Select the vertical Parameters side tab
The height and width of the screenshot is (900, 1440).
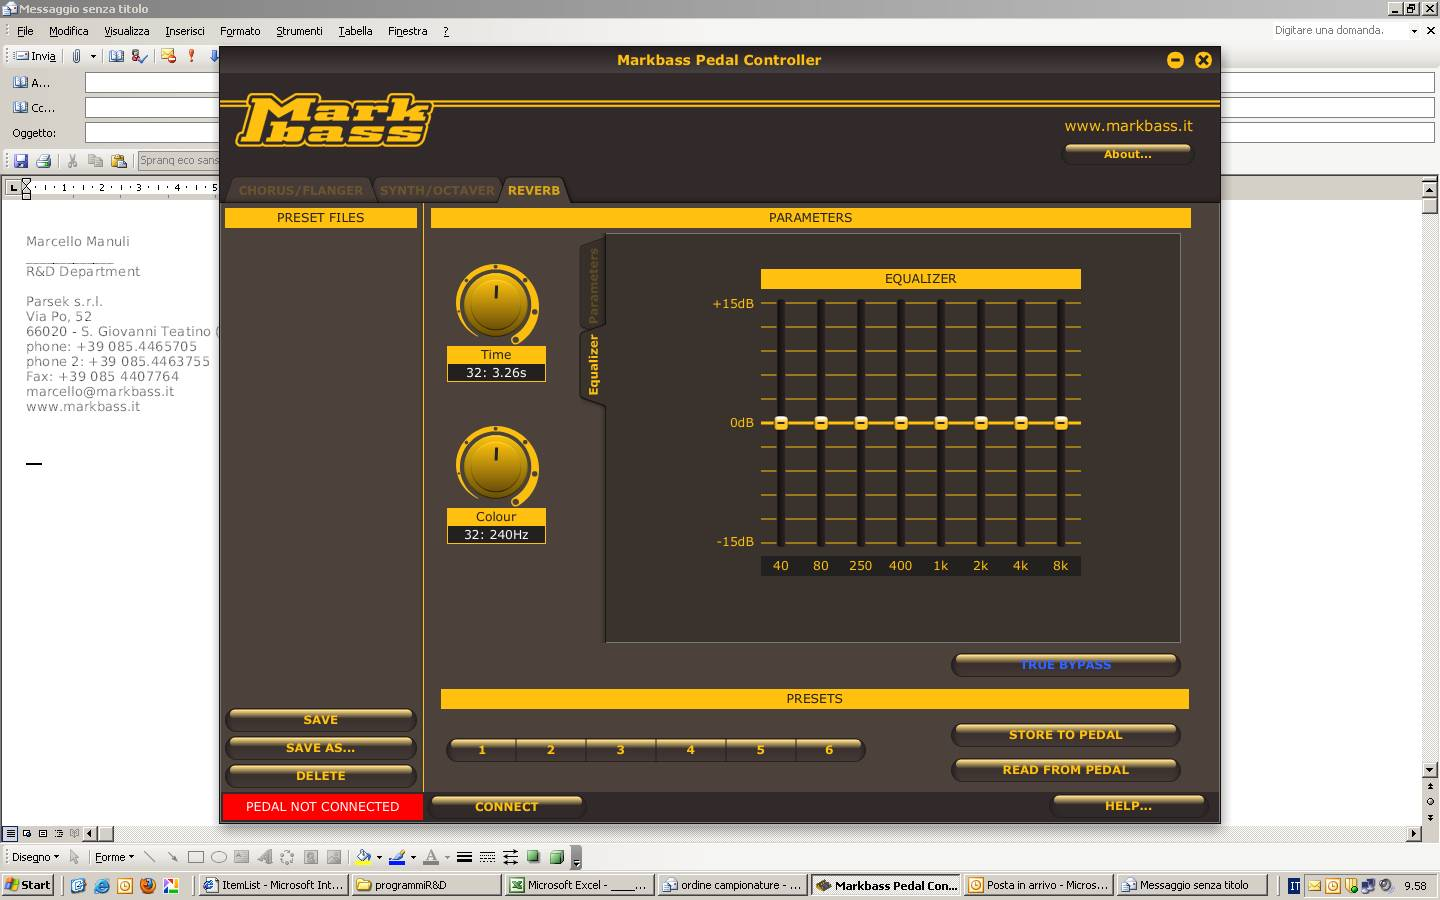593,285
